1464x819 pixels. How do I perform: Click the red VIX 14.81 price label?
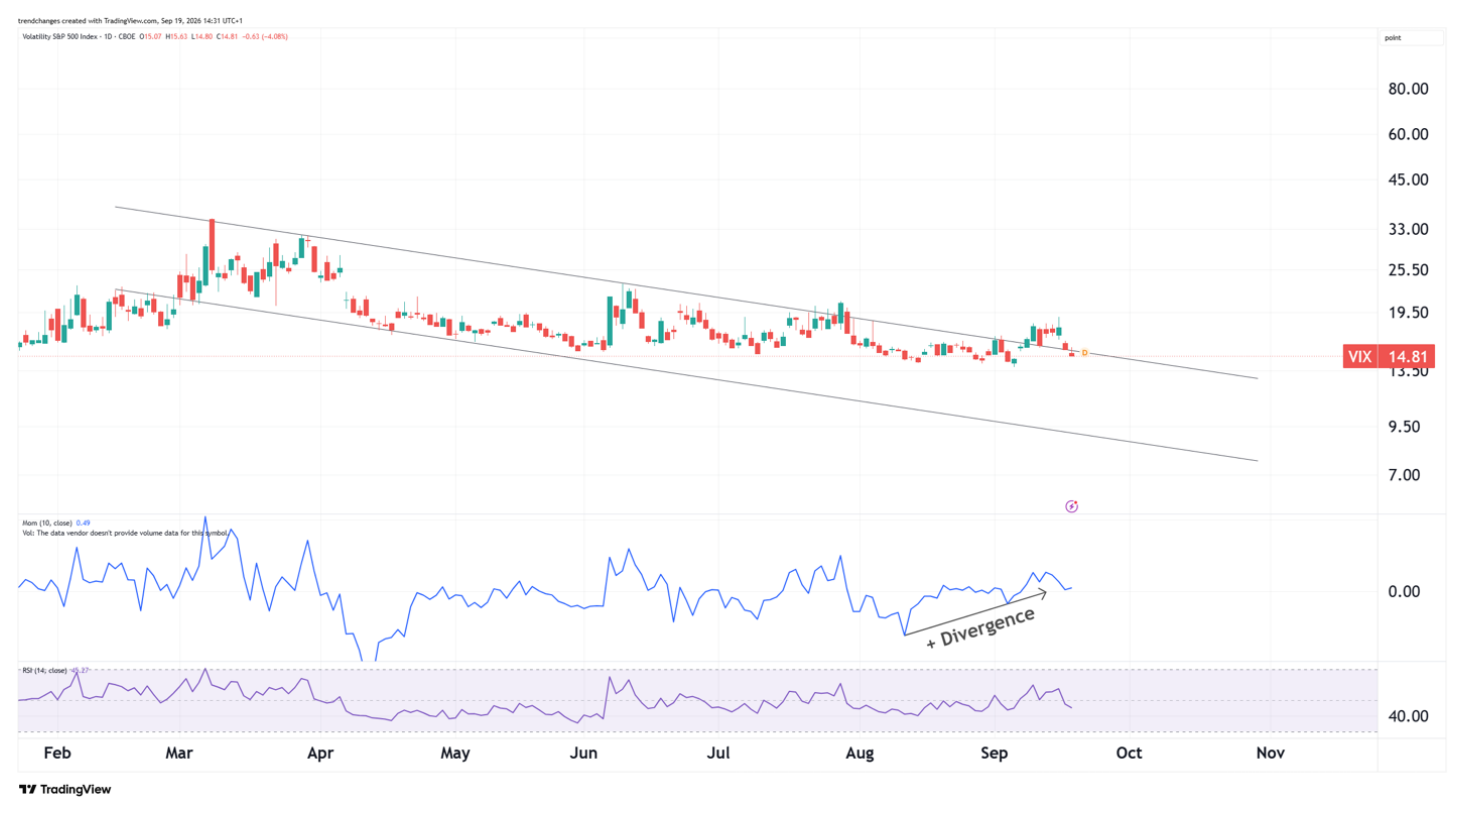pos(1388,356)
